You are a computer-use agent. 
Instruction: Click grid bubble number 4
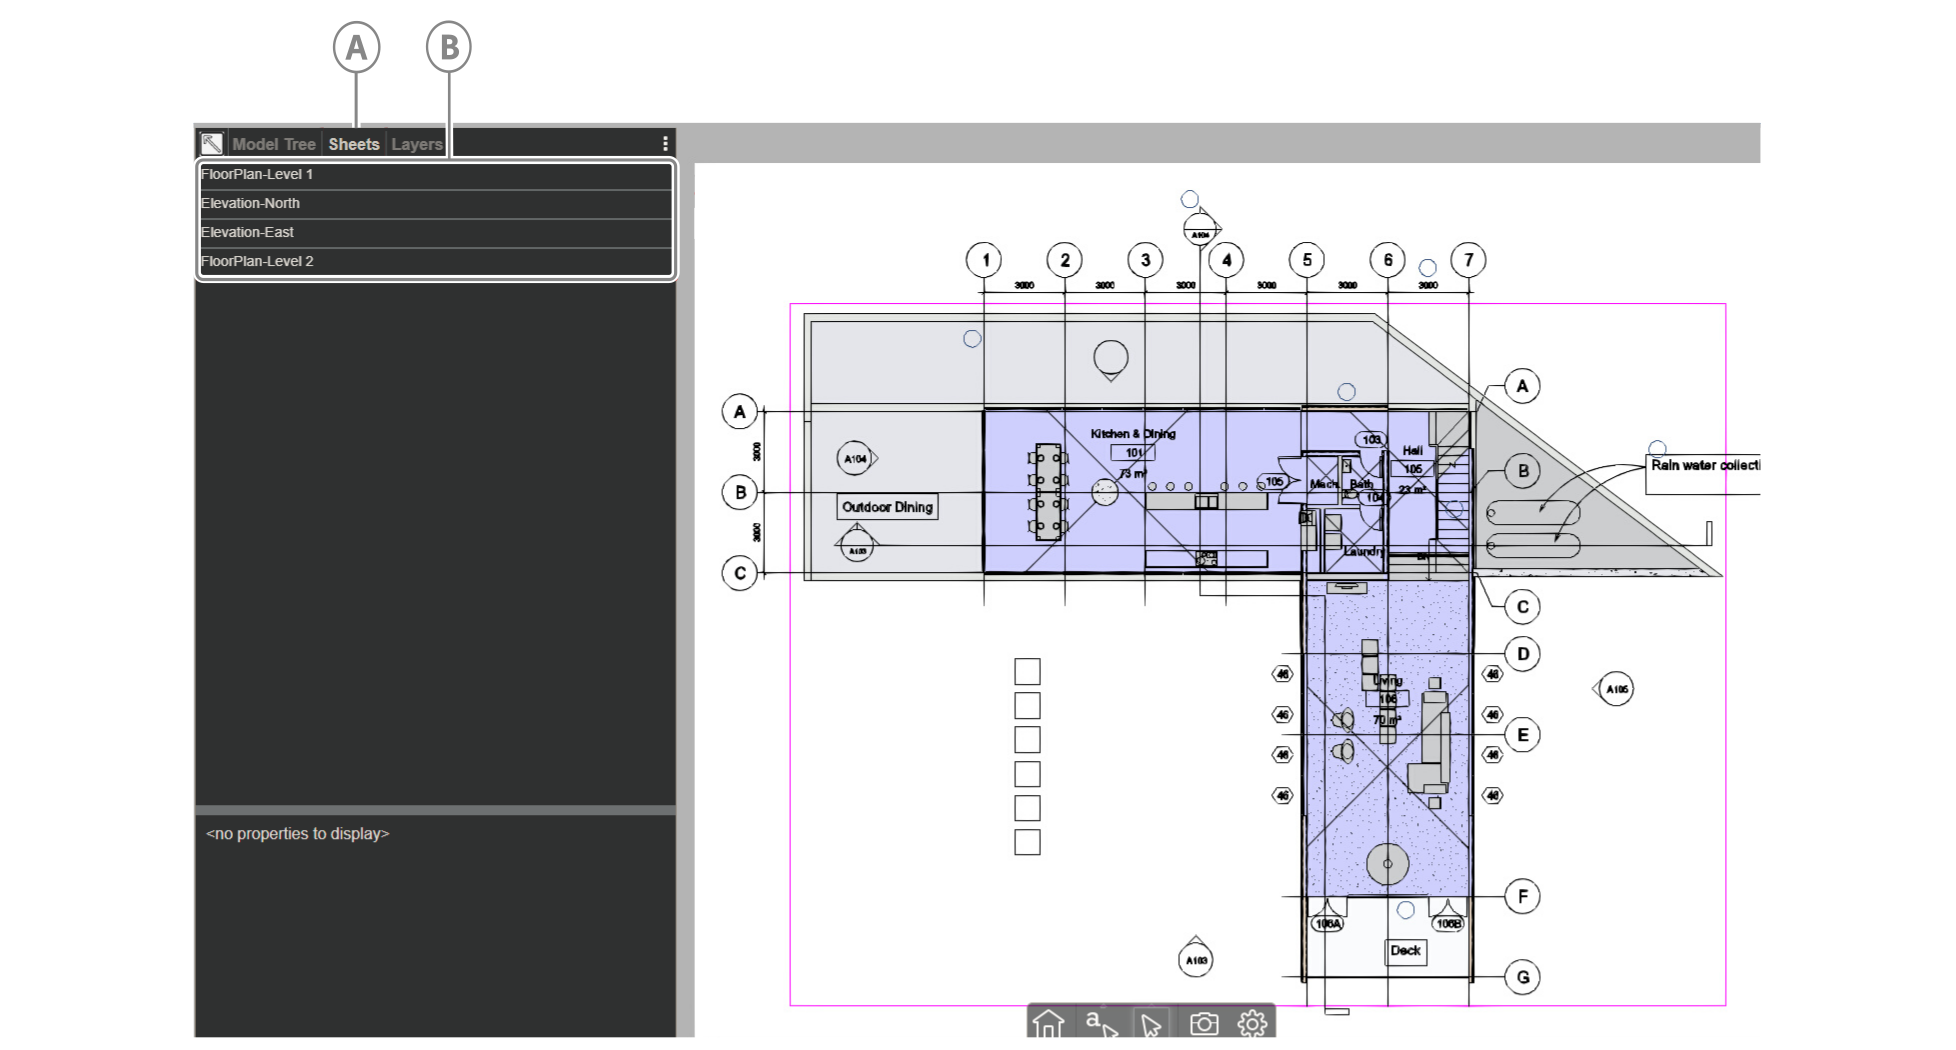pos(1227,259)
